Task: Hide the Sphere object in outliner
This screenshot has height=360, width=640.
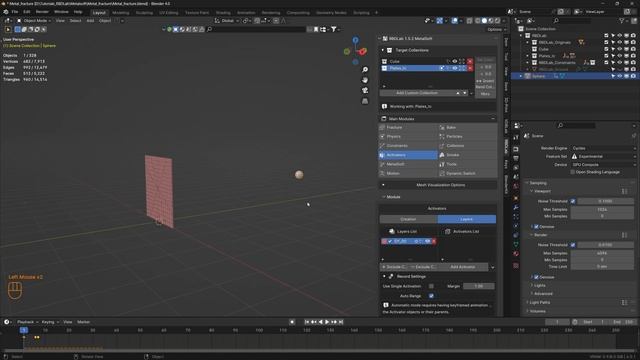Action: [620, 76]
